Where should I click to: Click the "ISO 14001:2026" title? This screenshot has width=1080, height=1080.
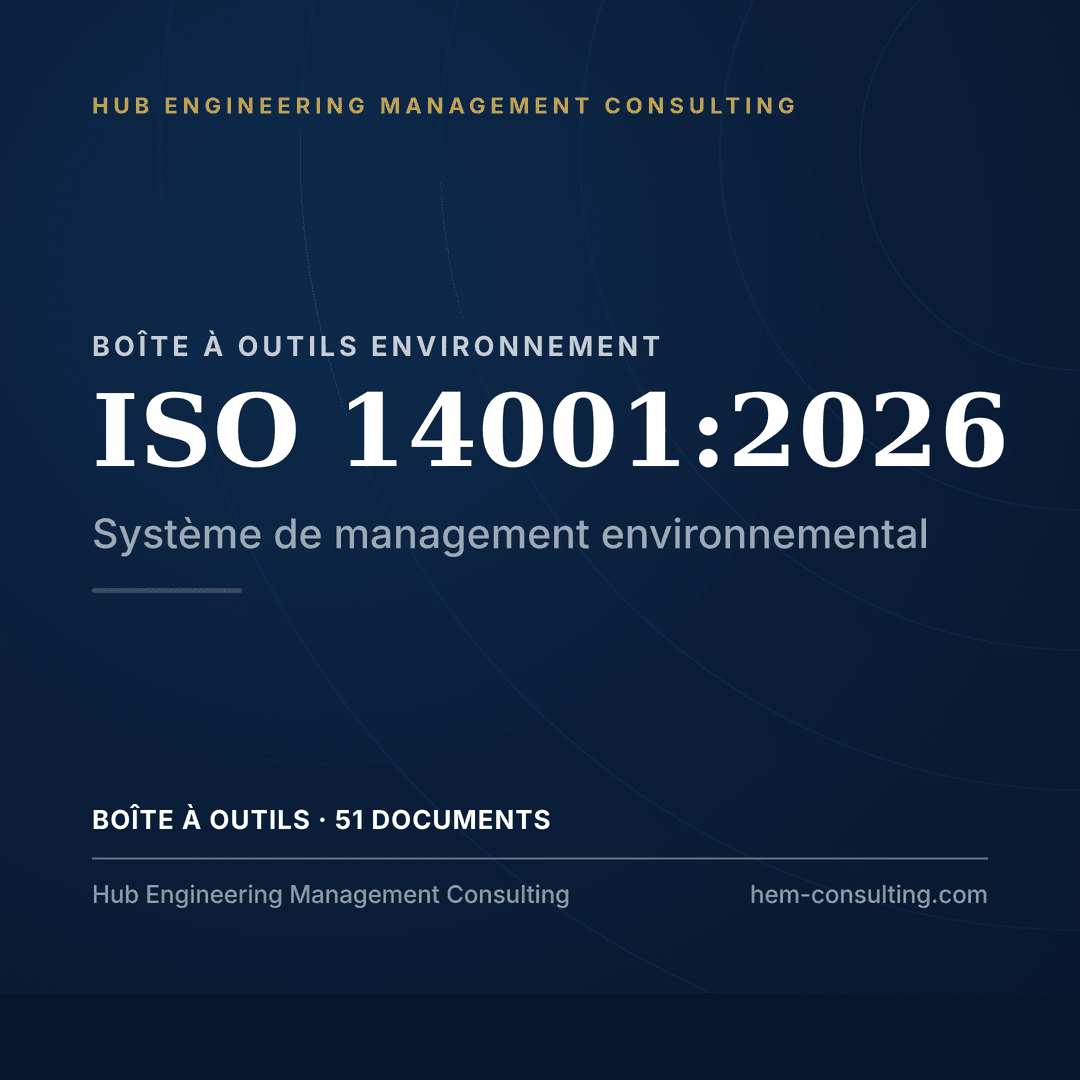(549, 430)
